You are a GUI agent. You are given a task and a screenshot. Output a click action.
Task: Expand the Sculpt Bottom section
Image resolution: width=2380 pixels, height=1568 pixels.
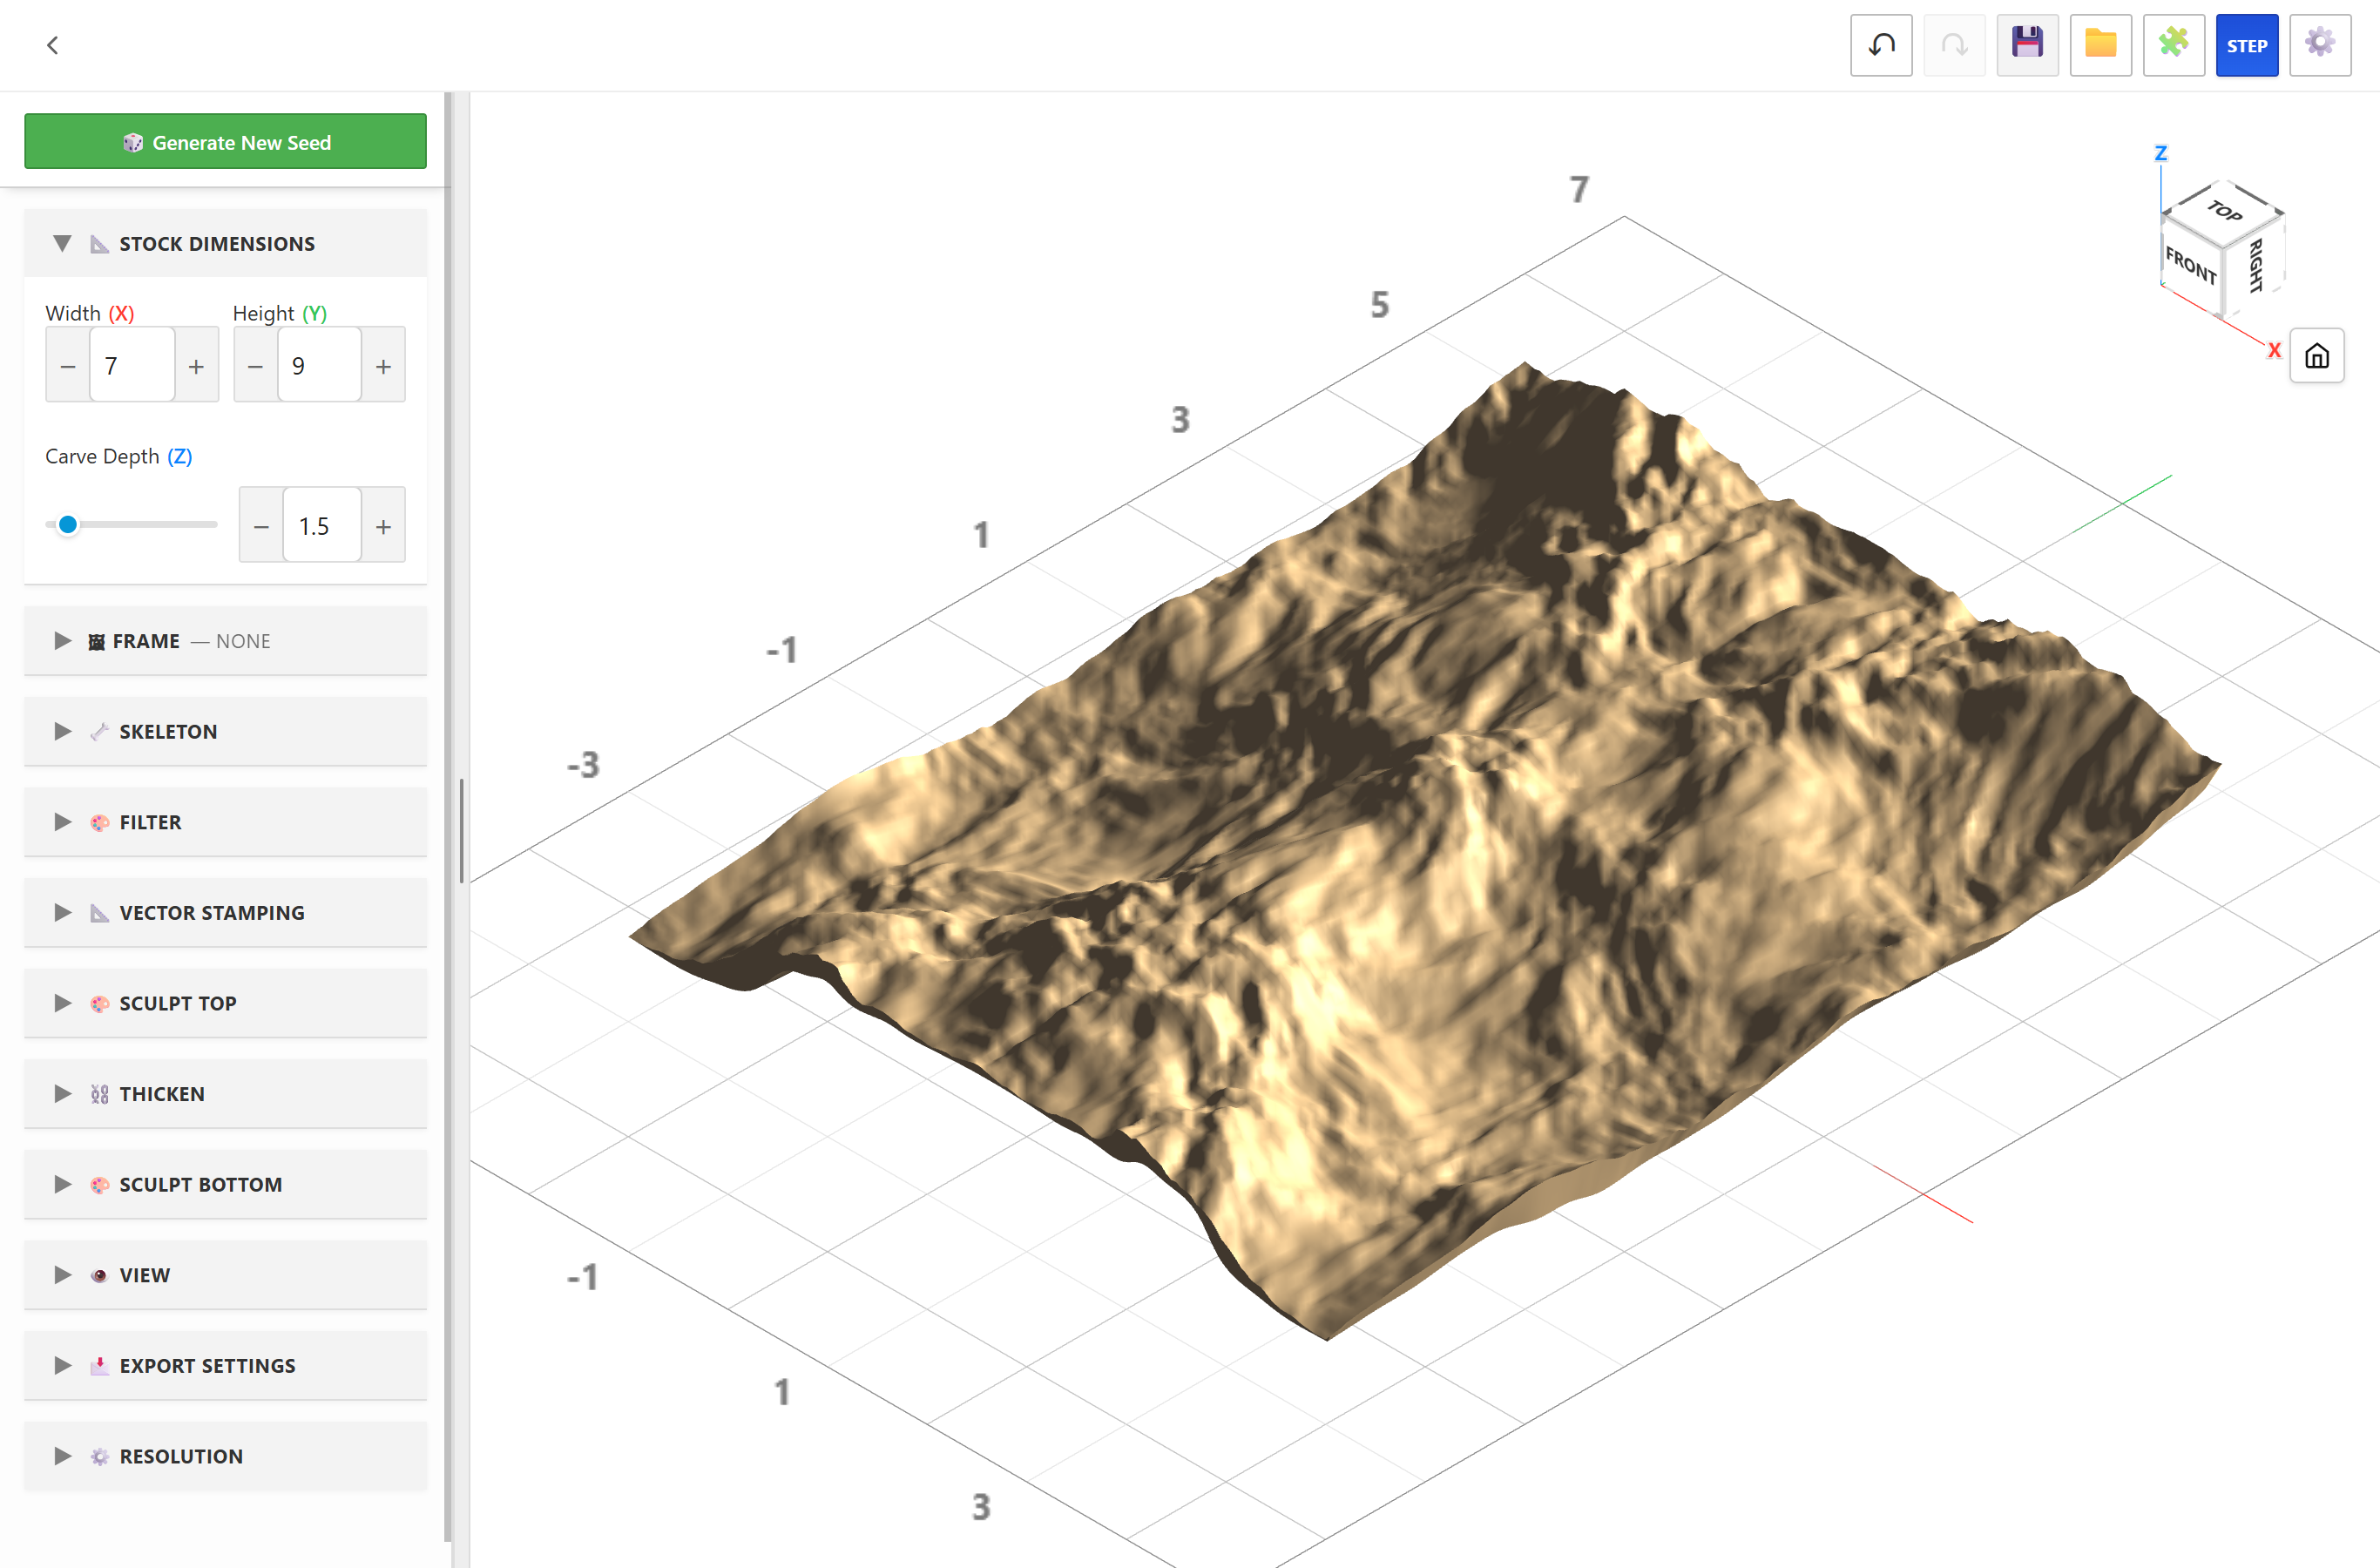[x=226, y=1184]
